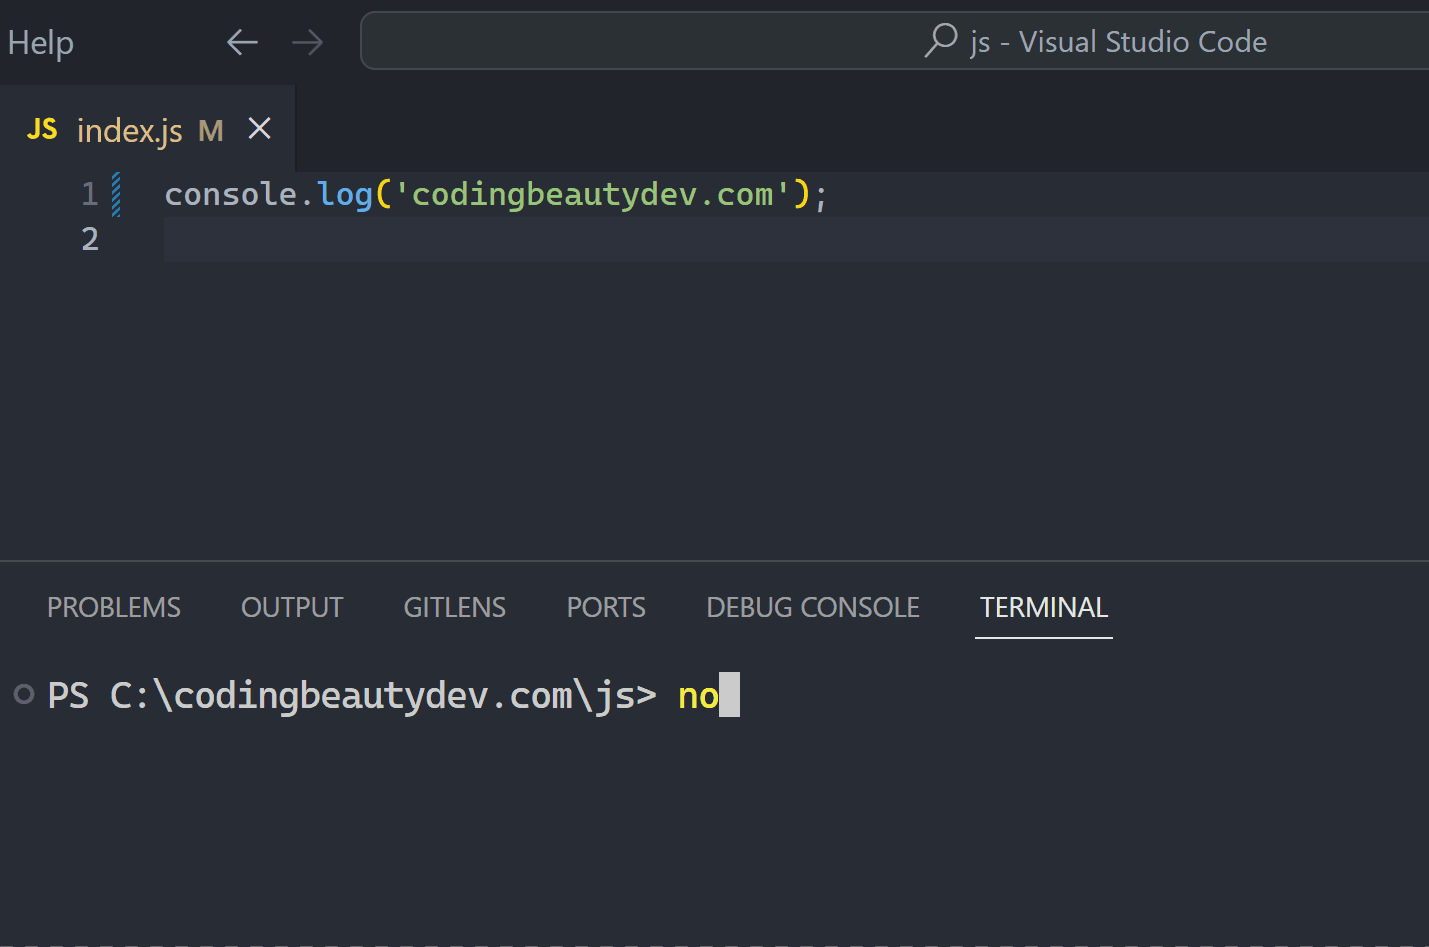Click the 'log' method in line 1
The height and width of the screenshot is (947, 1429).
tap(345, 194)
